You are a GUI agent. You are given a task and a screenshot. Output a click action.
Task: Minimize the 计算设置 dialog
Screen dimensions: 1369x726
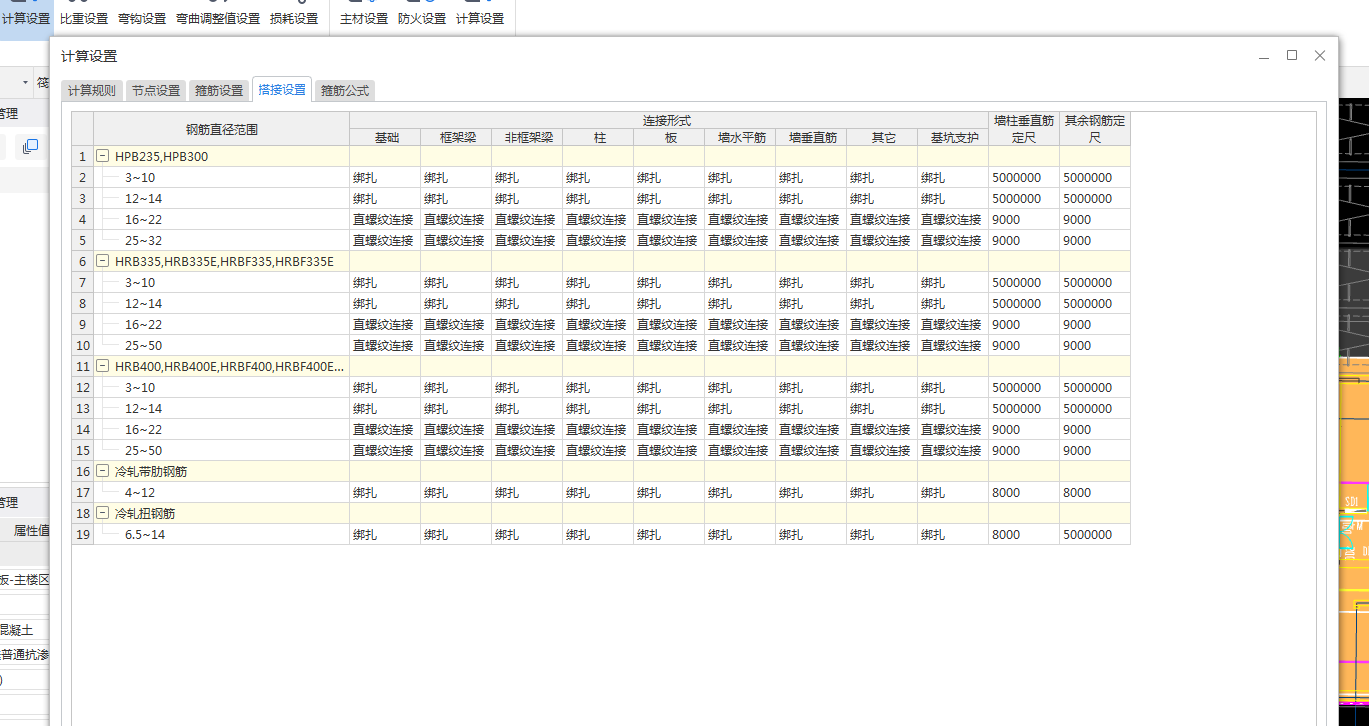pos(1264,56)
